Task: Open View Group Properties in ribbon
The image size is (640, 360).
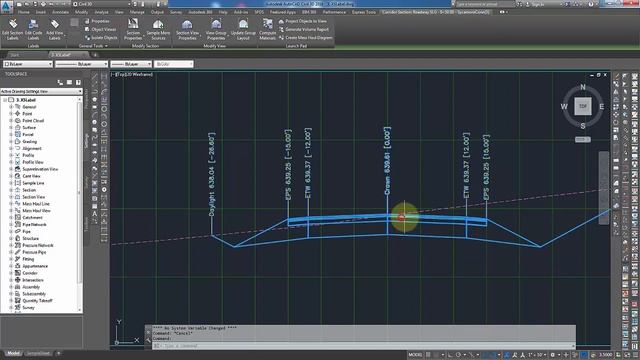Action: click(216, 29)
